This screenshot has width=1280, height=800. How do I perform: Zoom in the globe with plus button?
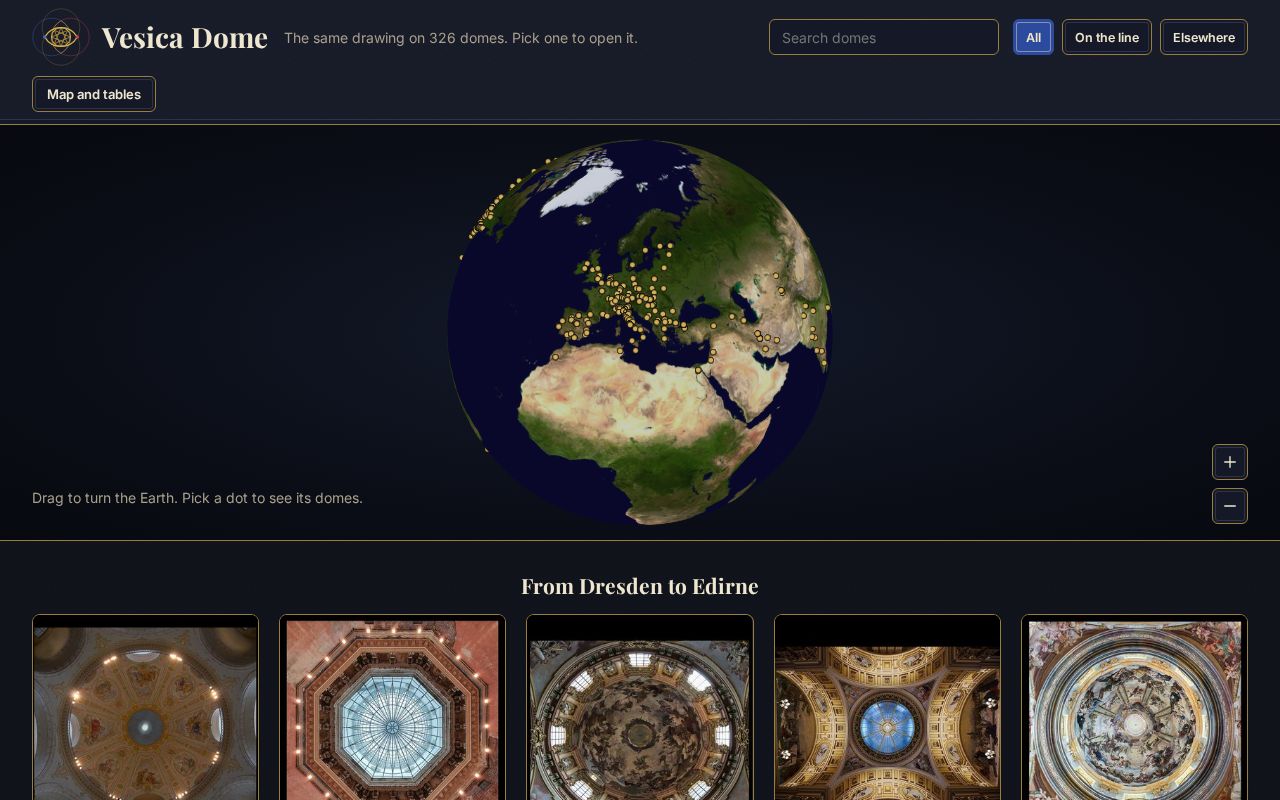pos(1230,462)
